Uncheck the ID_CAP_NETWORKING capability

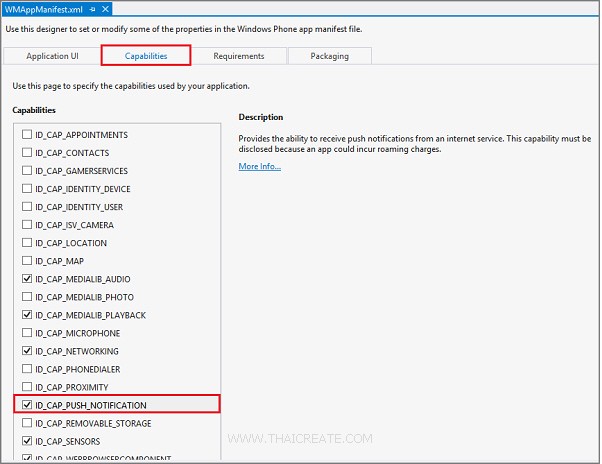click(x=27, y=351)
